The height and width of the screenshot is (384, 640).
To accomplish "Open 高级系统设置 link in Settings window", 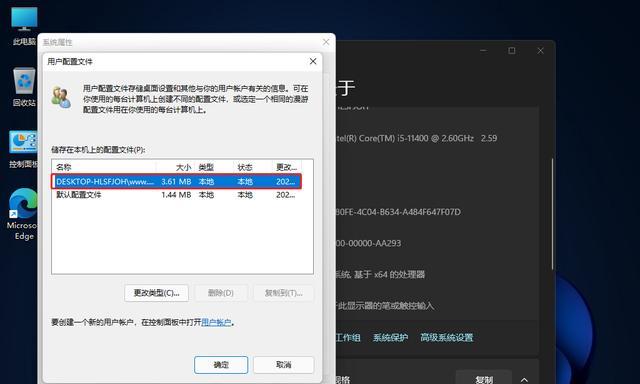I will 447,337.
